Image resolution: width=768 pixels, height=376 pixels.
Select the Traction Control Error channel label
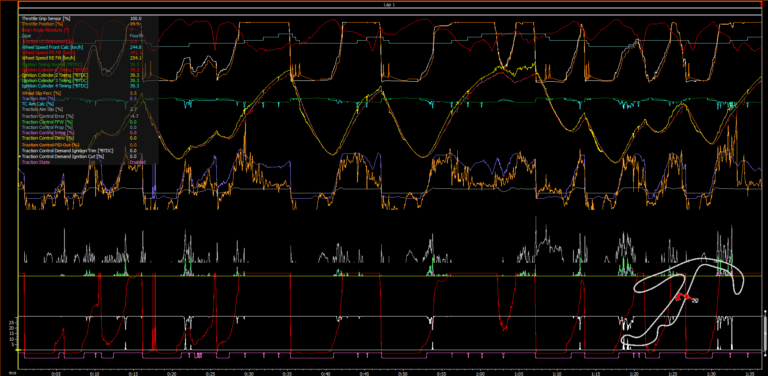click(x=47, y=116)
